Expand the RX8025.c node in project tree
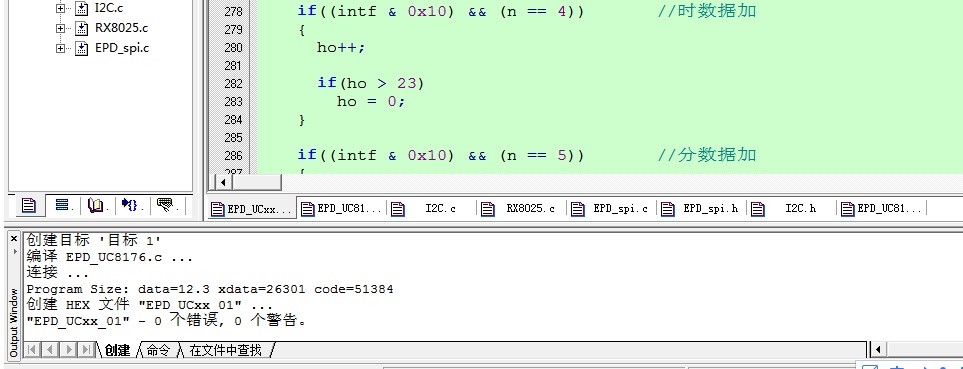963x369 pixels. coord(60,28)
